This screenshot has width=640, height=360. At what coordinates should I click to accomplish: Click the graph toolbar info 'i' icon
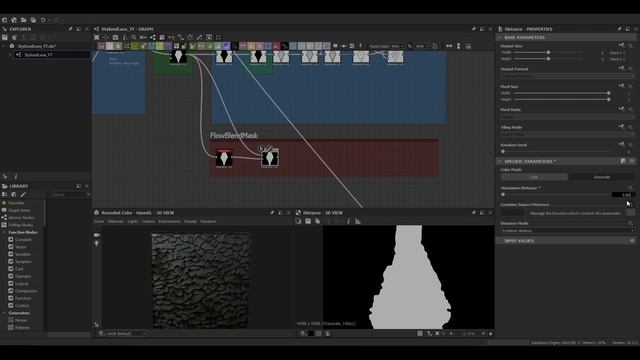click(124, 37)
